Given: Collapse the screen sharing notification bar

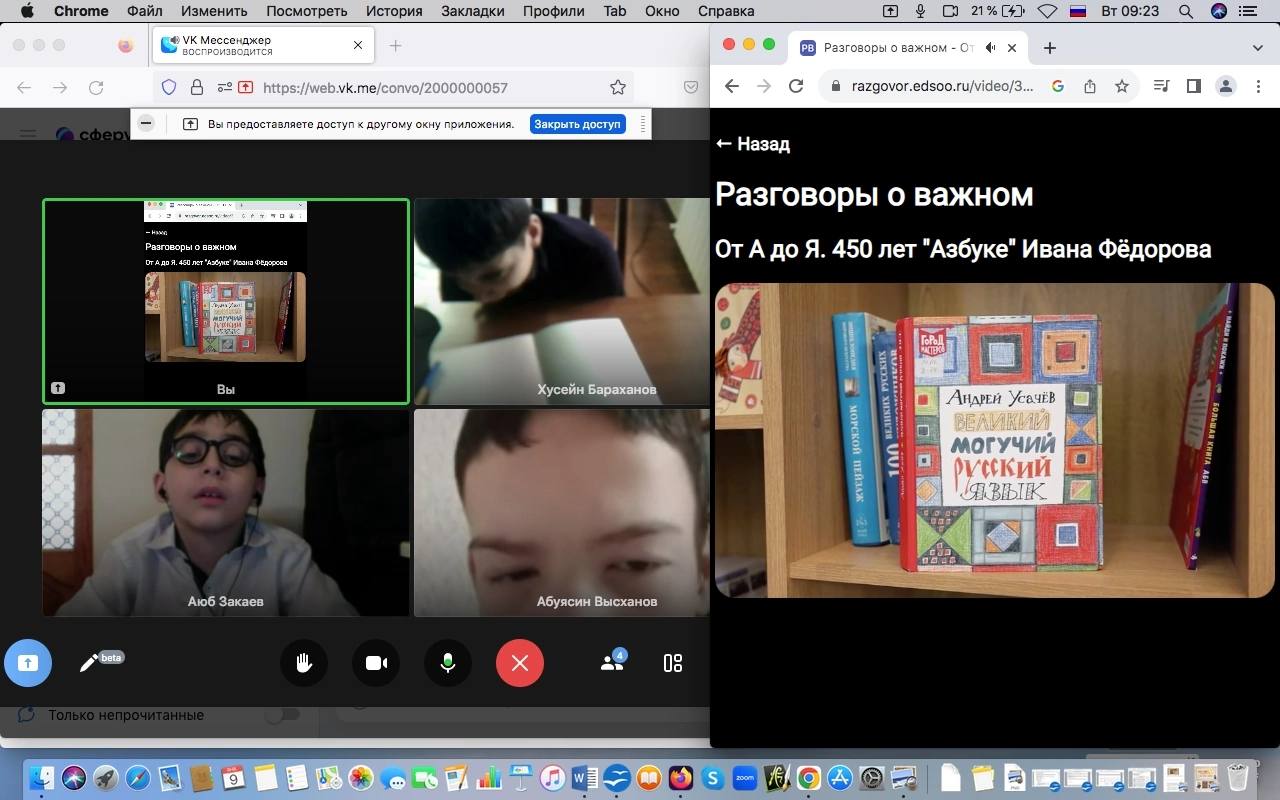Looking at the screenshot, I should click(x=146, y=123).
